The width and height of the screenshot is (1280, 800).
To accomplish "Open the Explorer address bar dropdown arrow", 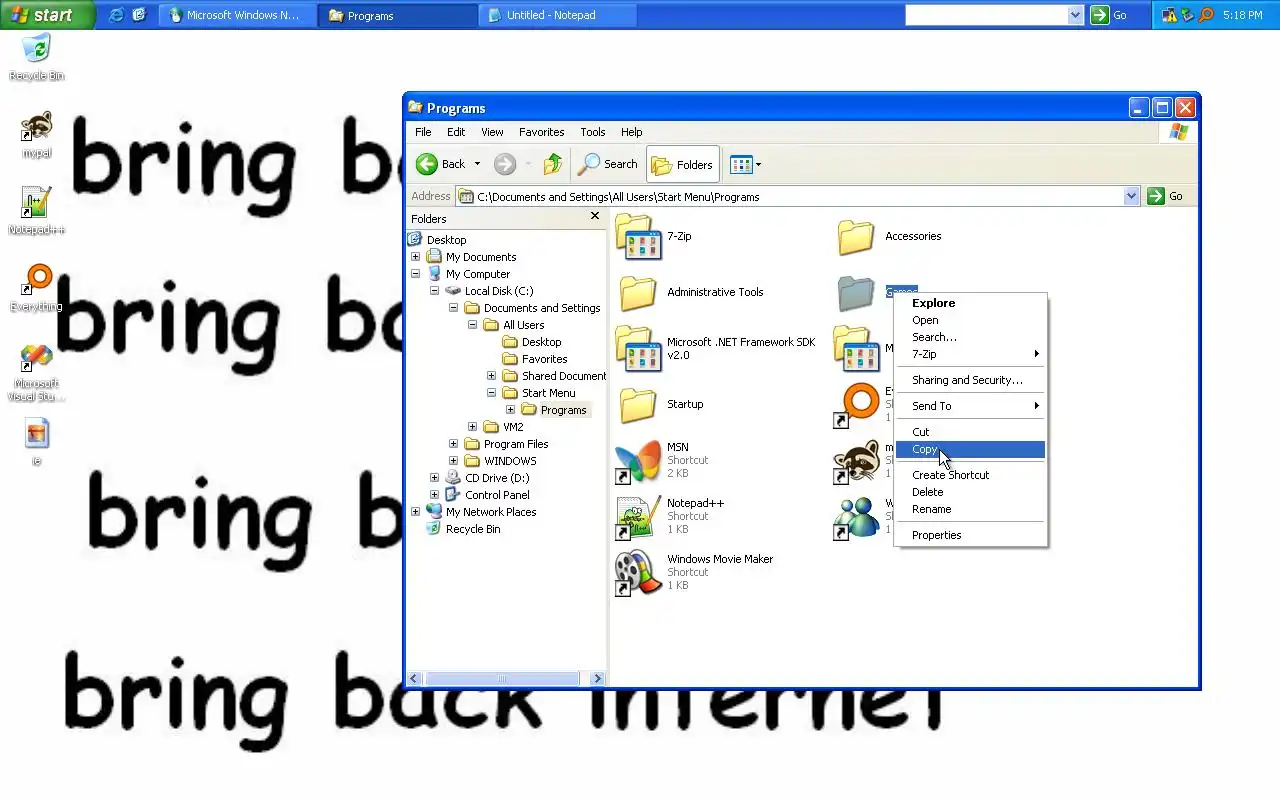I will point(1131,196).
